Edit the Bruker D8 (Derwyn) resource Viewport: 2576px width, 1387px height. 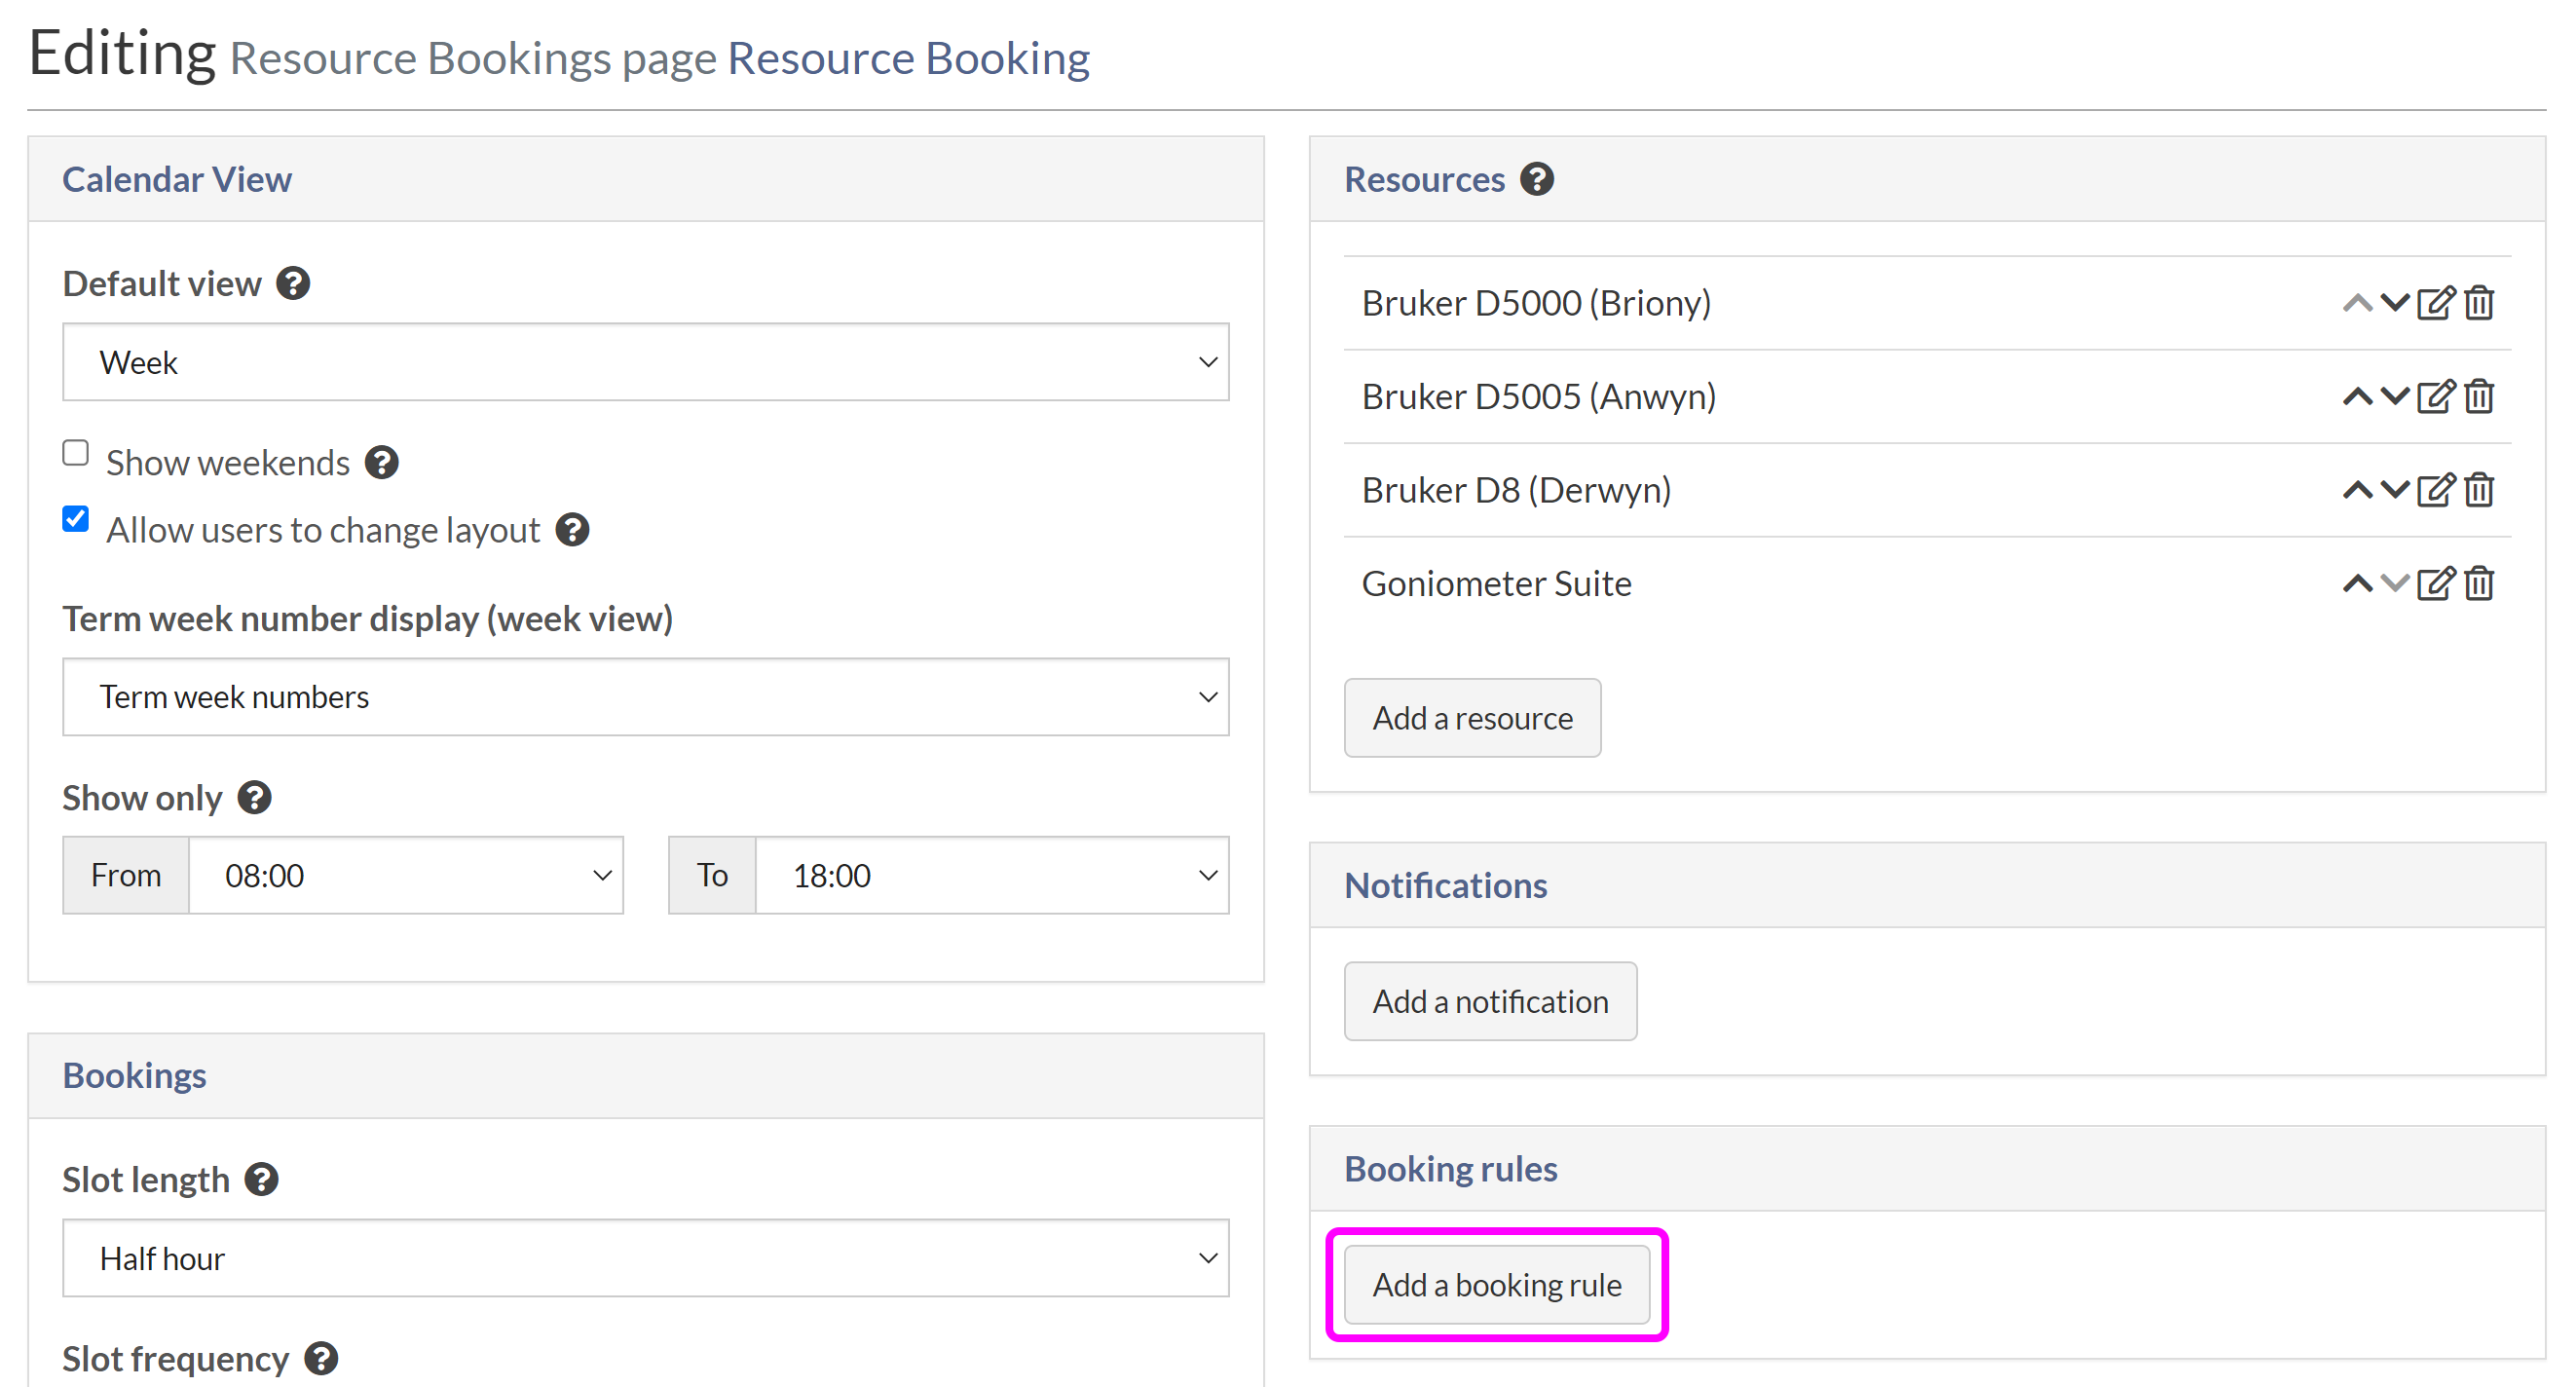click(x=2435, y=490)
